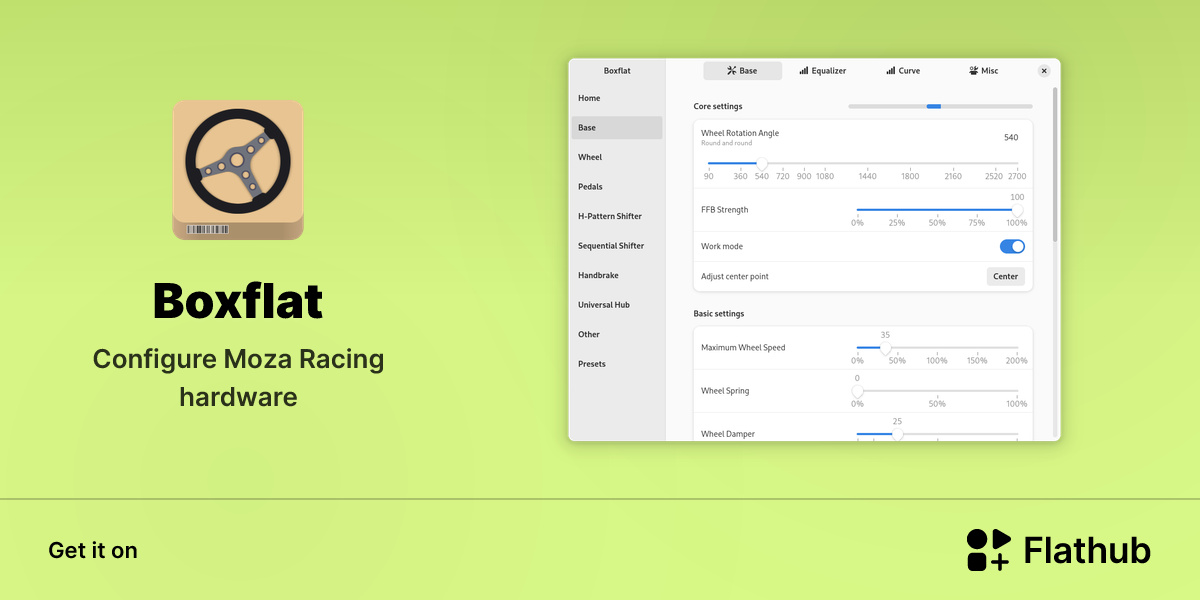The image size is (1200, 600).
Task: Open Sequential Shifter settings
Action: [x=617, y=246]
